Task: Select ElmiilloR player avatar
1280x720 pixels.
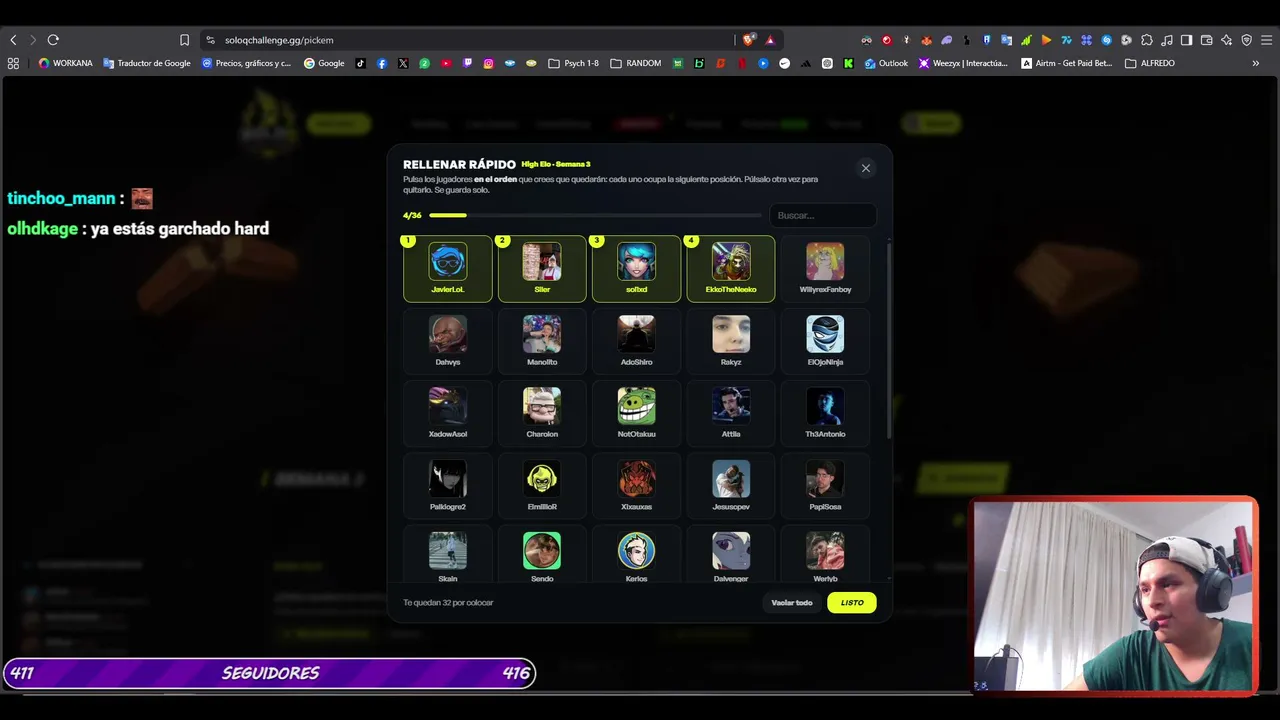Action: [542, 479]
